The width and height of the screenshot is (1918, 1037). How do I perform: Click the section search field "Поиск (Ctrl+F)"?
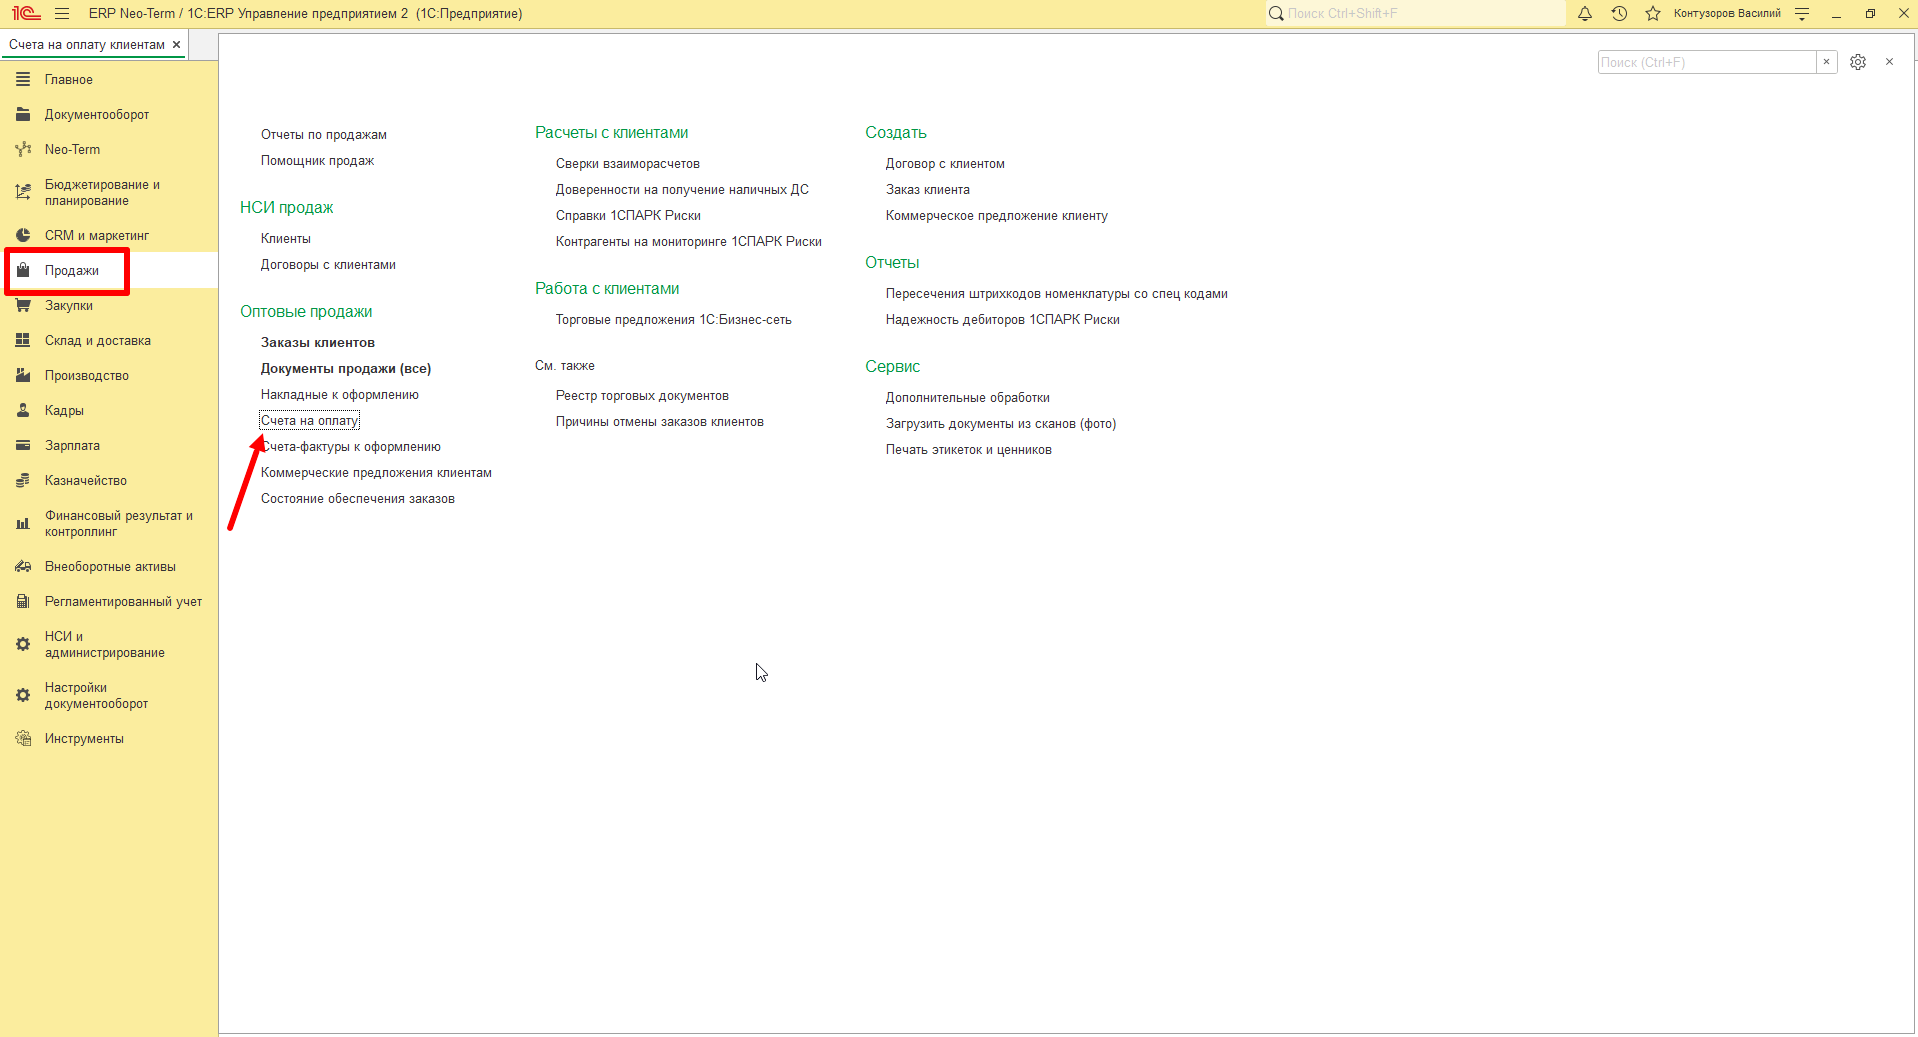click(1707, 62)
